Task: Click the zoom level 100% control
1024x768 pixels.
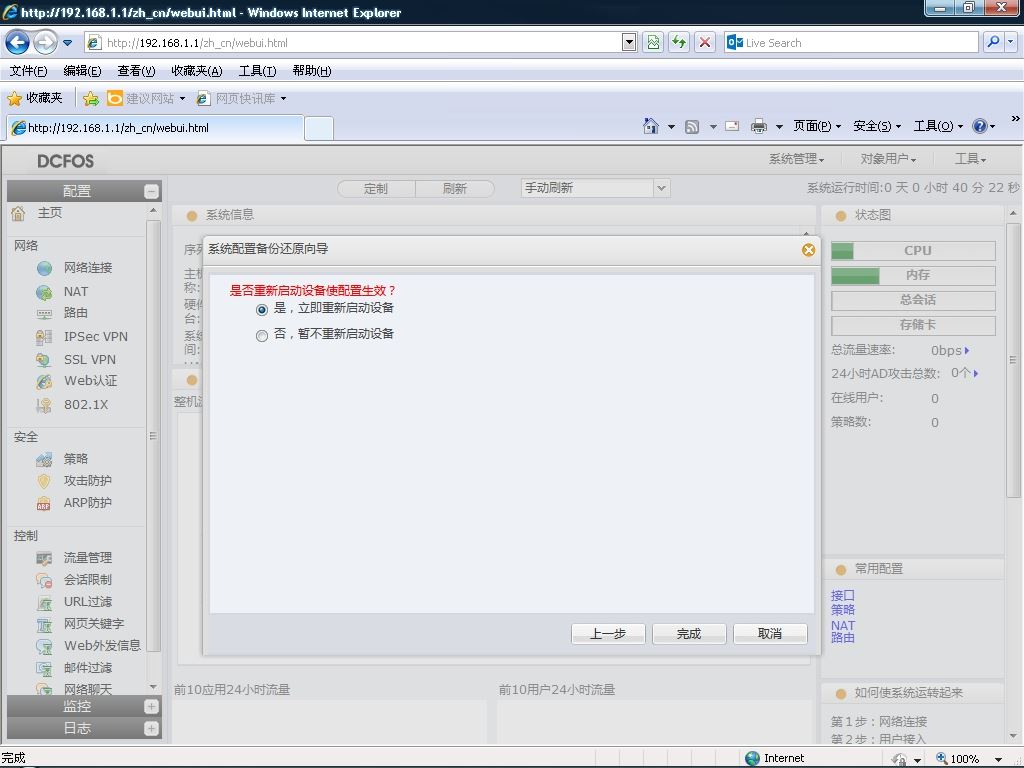Action: [x=969, y=758]
